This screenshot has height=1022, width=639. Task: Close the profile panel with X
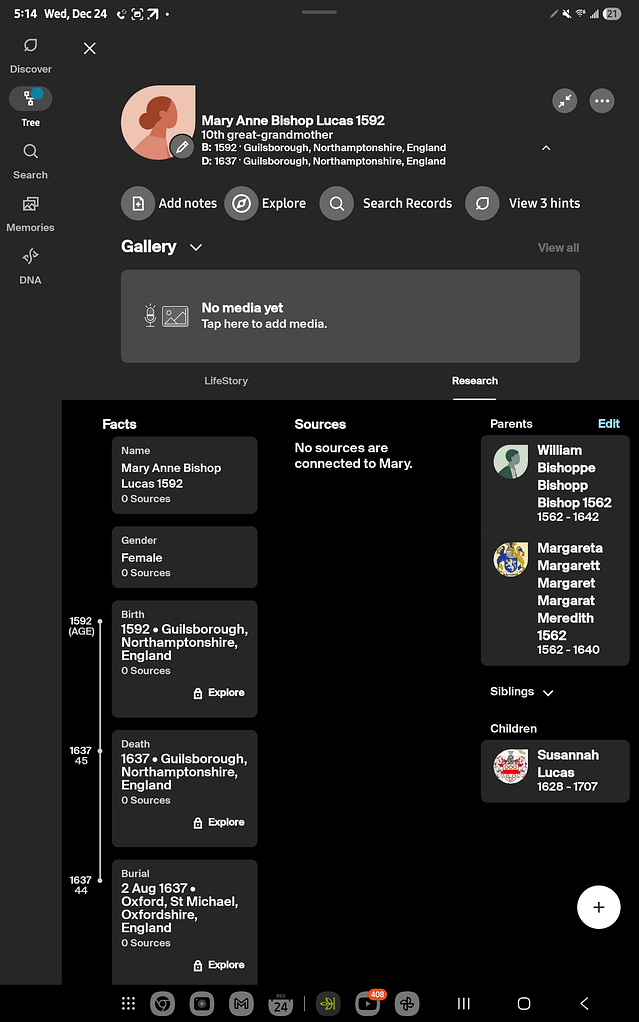90,48
